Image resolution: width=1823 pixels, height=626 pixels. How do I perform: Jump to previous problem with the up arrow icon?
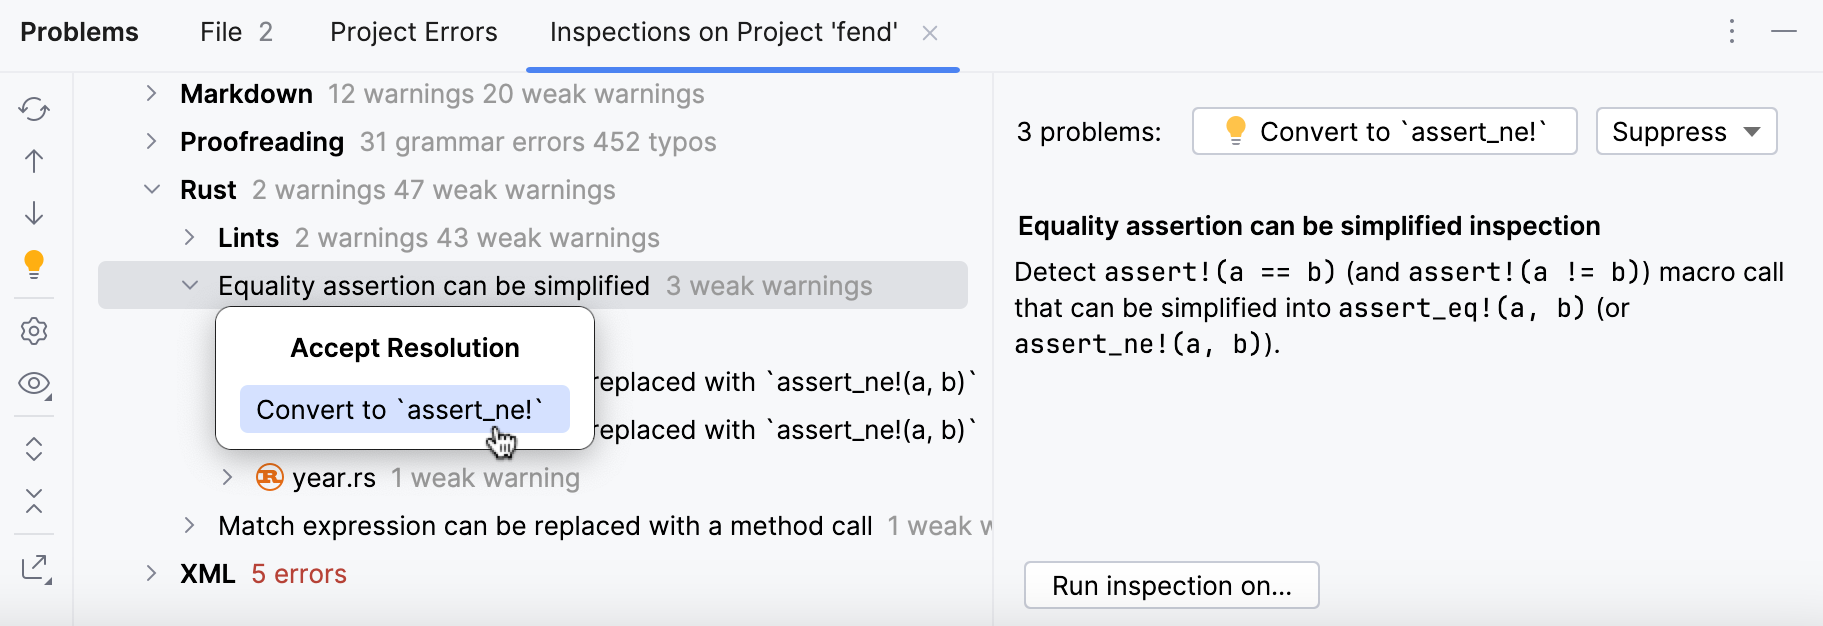[x=34, y=161]
